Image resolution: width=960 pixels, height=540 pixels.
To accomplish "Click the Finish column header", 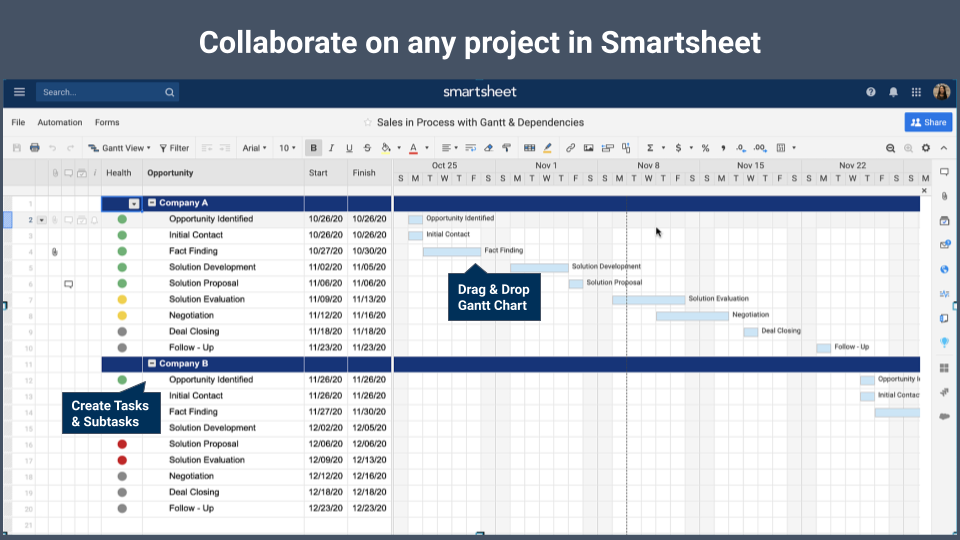I will click(369, 173).
